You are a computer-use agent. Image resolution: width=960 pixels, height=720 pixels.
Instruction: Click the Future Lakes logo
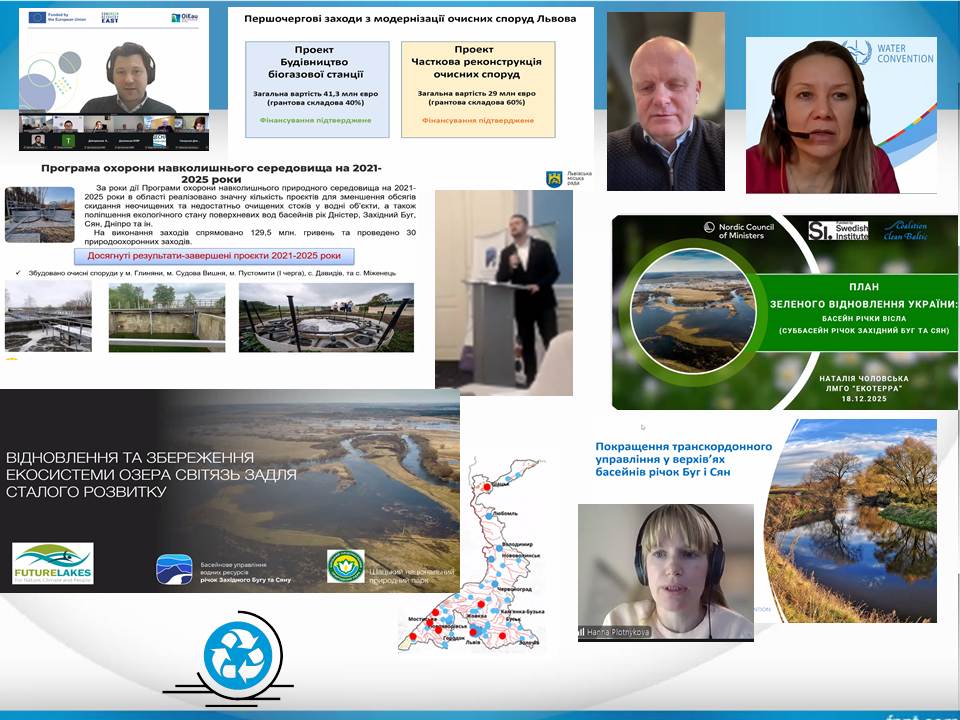[53, 564]
